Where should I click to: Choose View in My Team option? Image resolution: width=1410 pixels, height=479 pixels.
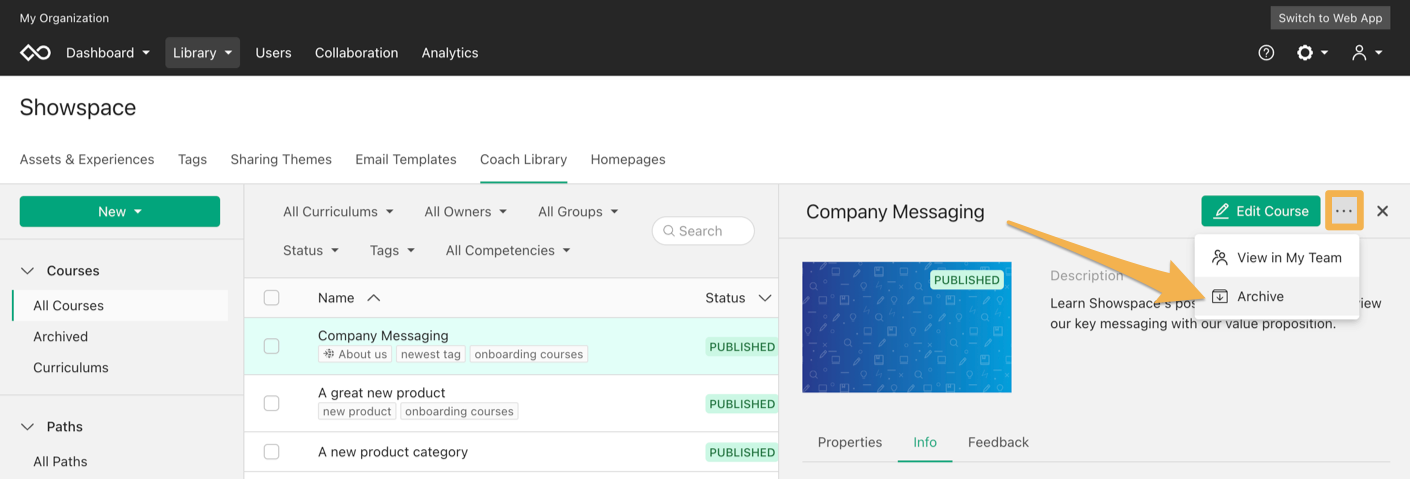pos(1277,258)
